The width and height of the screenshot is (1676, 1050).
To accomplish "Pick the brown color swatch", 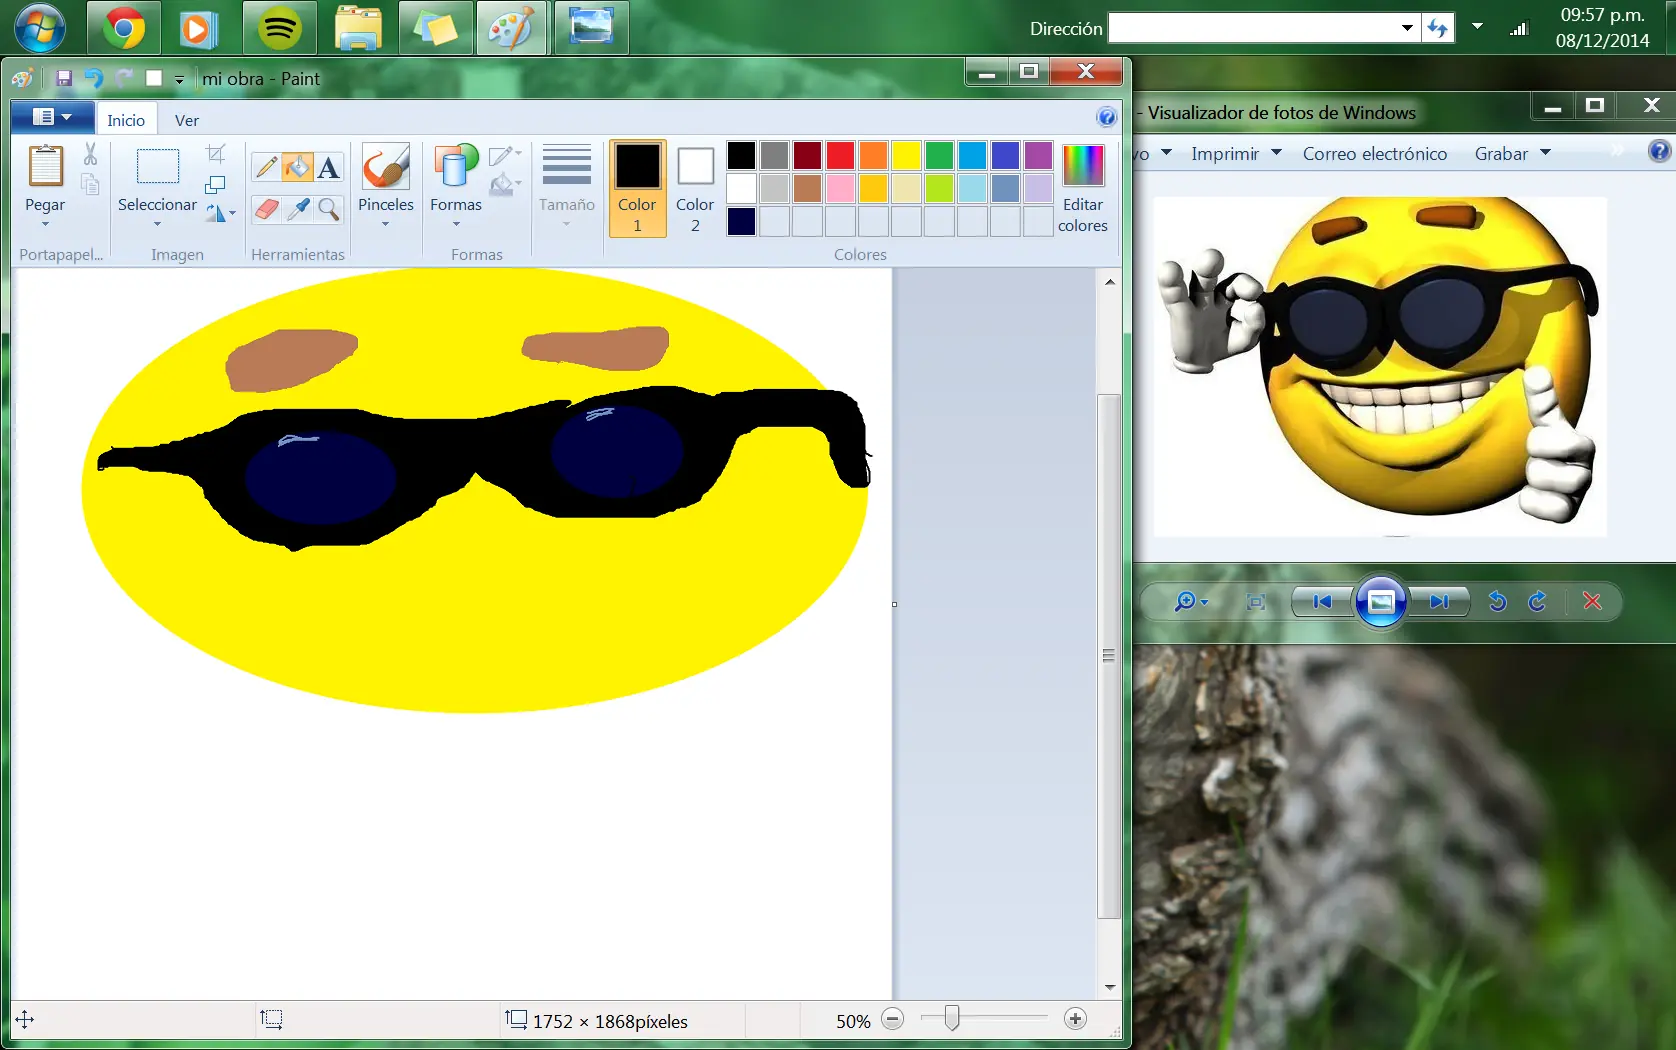I will (x=807, y=188).
